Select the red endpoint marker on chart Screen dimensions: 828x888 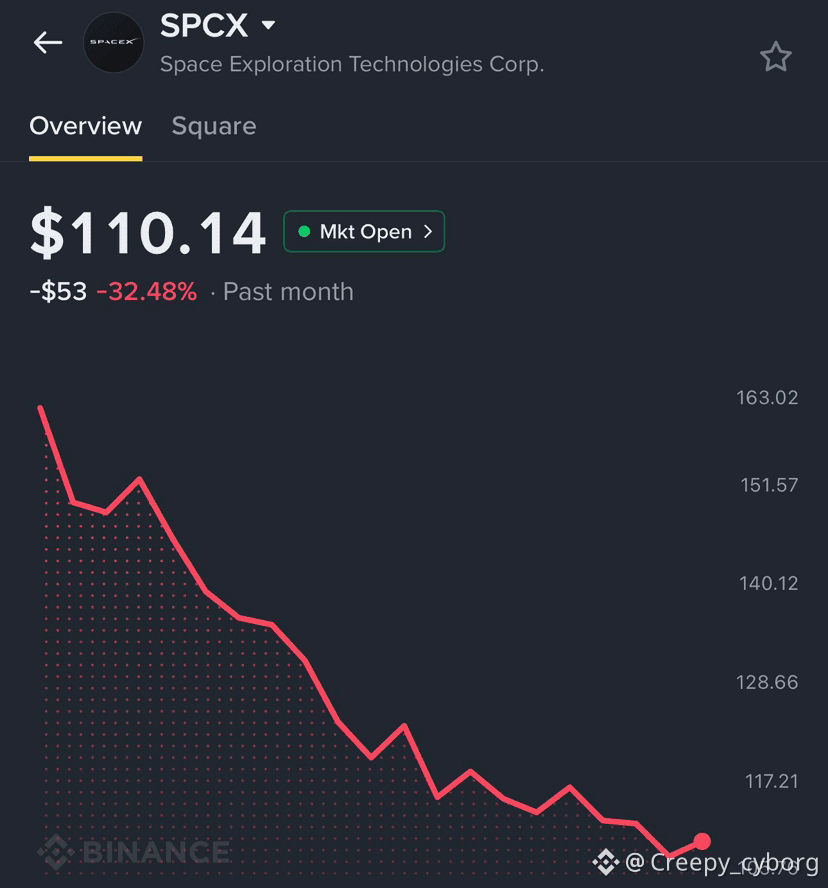point(702,841)
